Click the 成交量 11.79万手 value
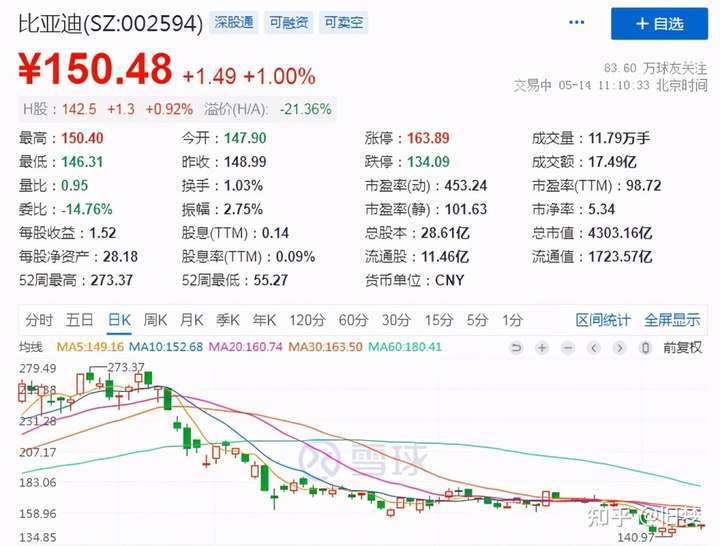The width and height of the screenshot is (720, 546). click(619, 138)
